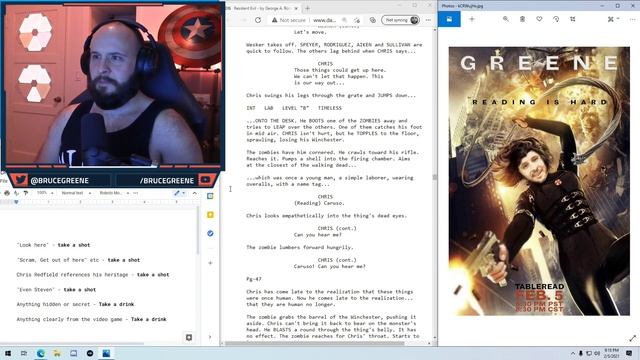Viewport: 640px width, 360px height.
Task: Click the Docs Explore button
Action: [x=189, y=337]
